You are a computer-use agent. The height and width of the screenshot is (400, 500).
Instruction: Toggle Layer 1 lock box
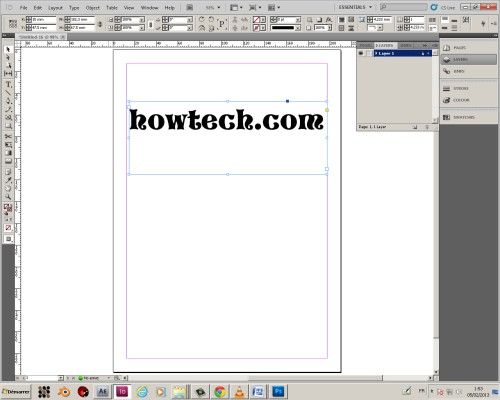(x=369, y=53)
